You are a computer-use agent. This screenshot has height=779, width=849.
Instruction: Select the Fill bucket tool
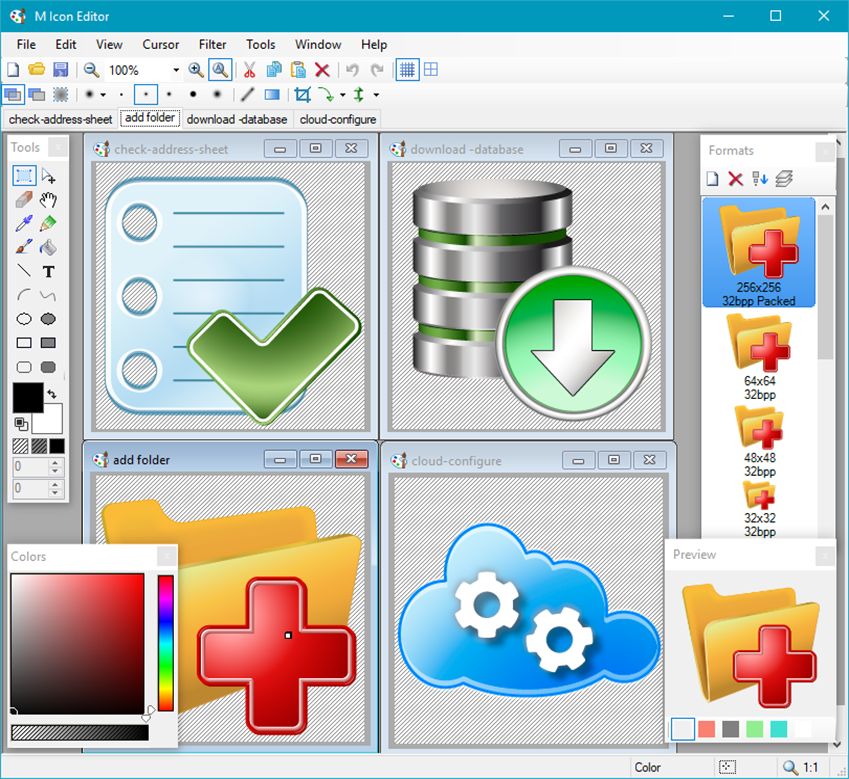48,248
